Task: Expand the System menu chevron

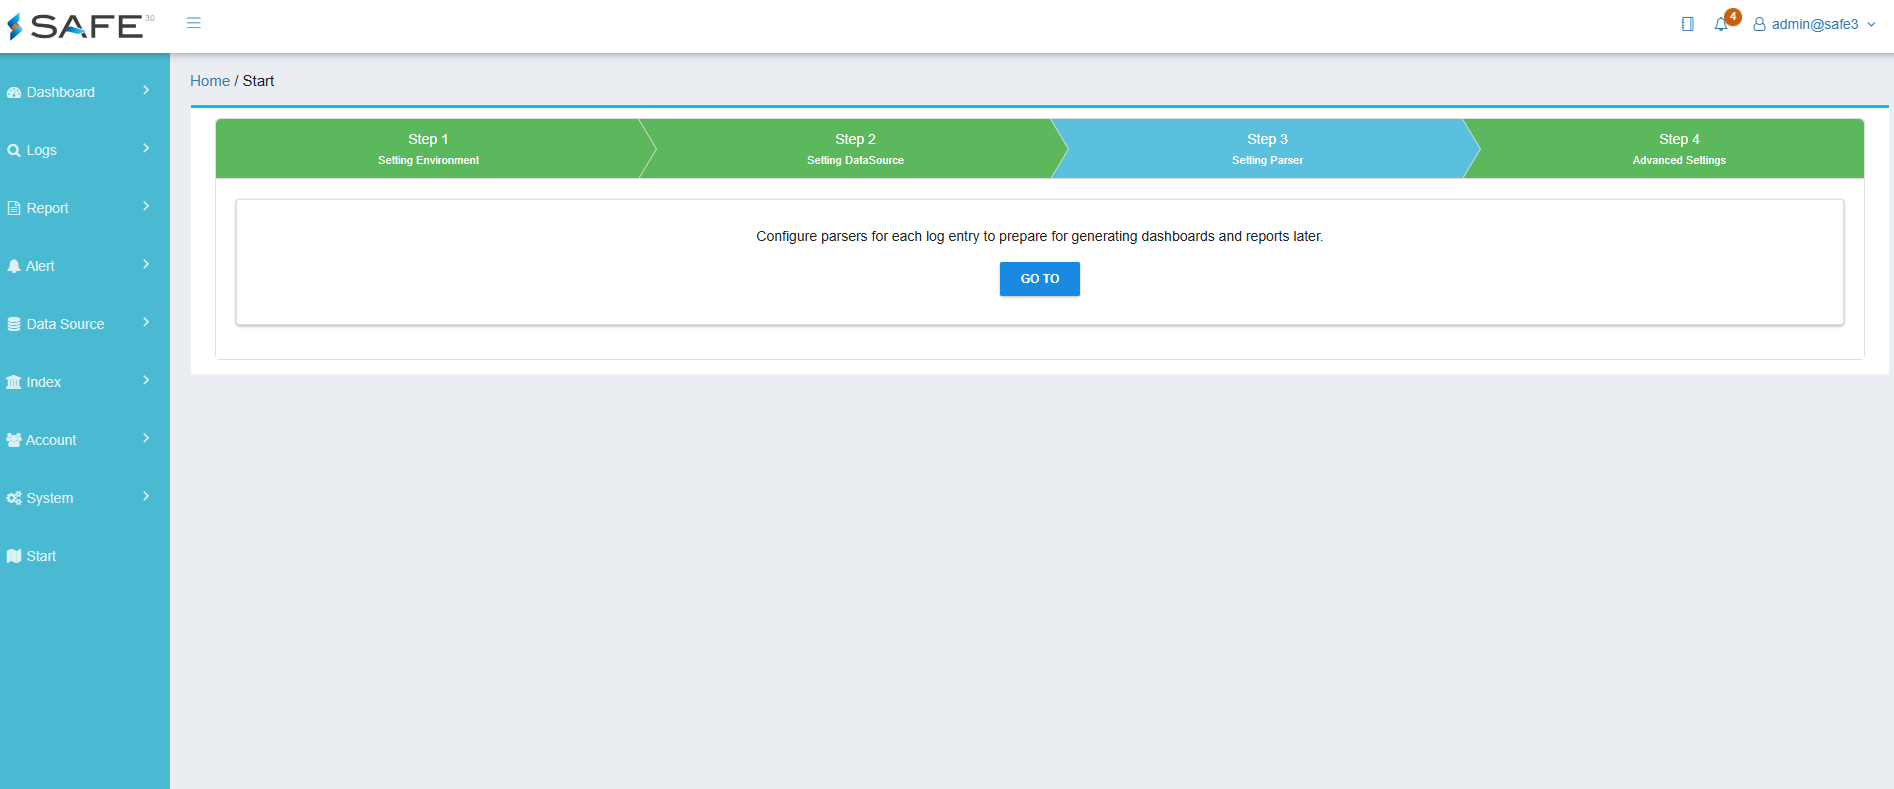Action: [146, 497]
